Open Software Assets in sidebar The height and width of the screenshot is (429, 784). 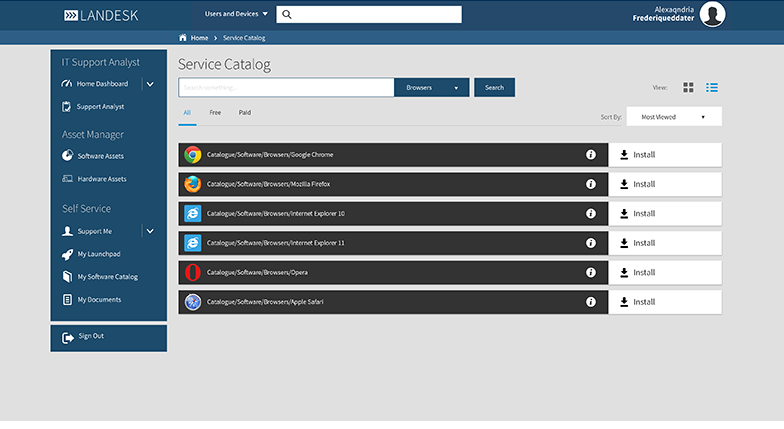click(x=101, y=156)
